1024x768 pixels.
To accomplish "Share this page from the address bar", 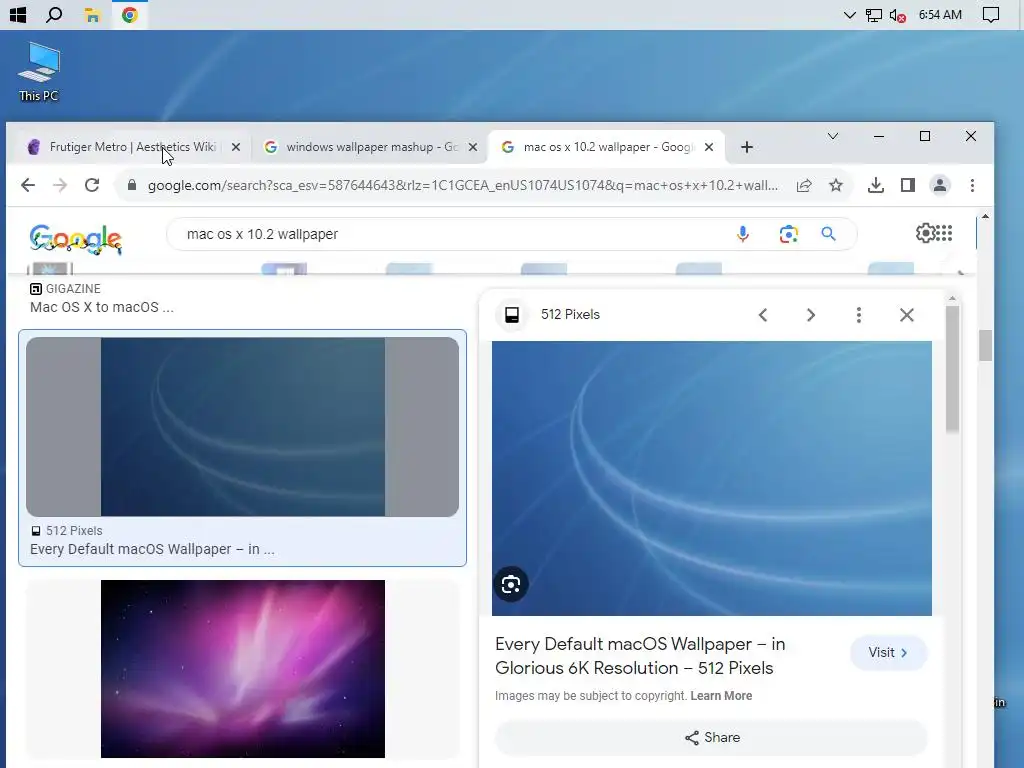I will (804, 185).
